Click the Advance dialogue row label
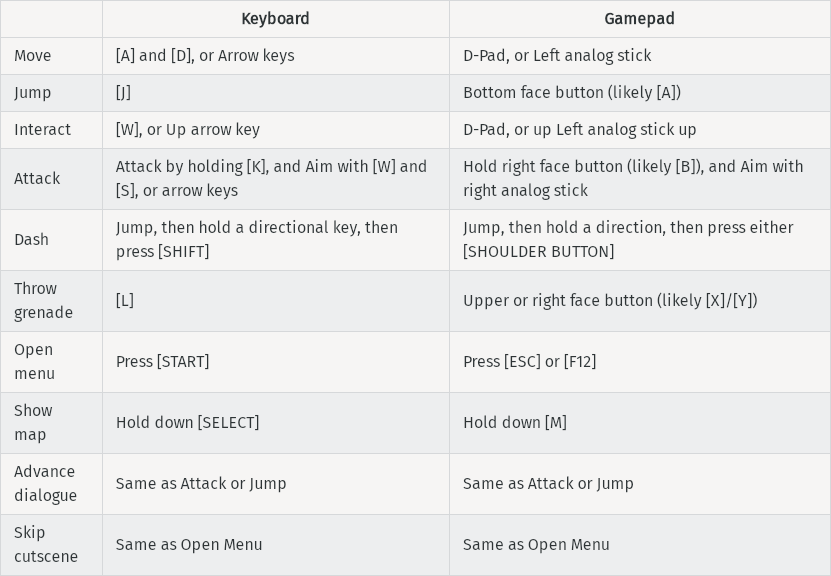 [x=45, y=484]
